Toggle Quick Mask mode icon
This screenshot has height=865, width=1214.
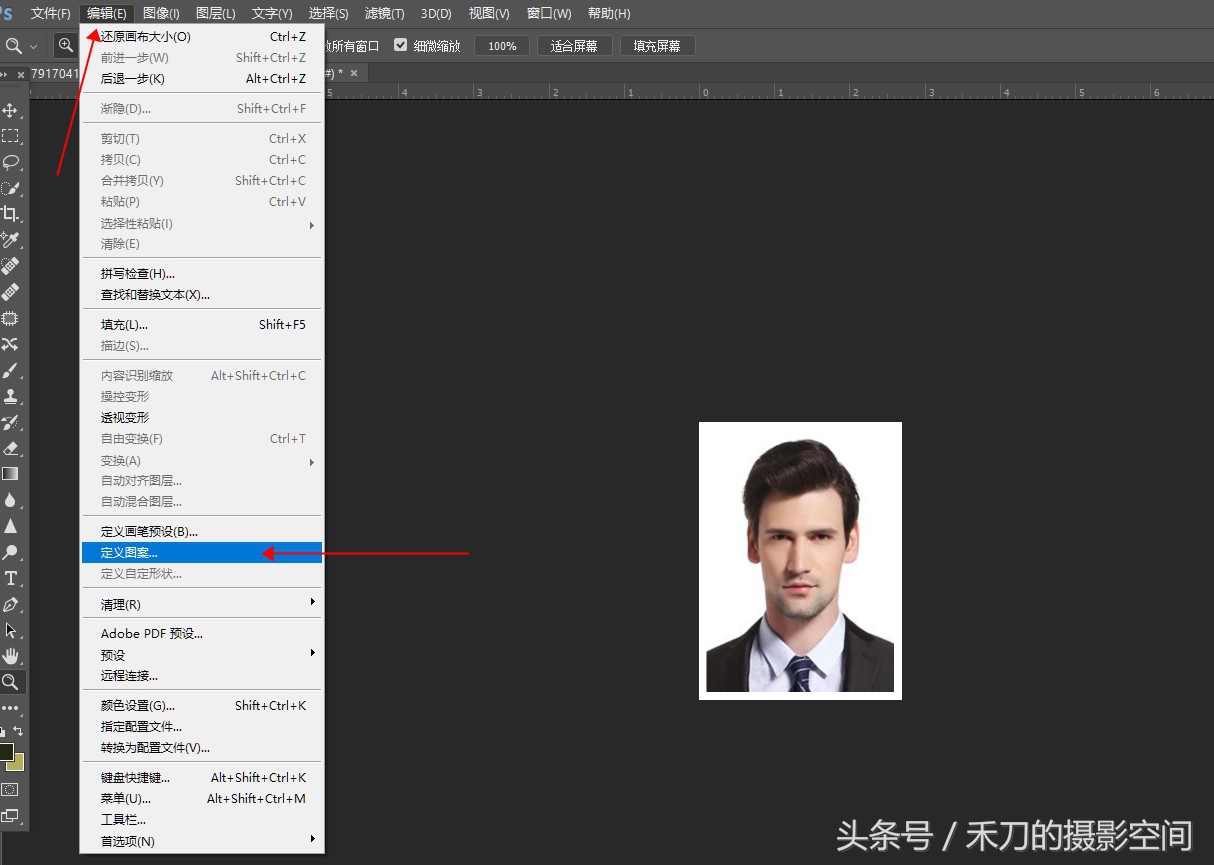[x=11, y=789]
